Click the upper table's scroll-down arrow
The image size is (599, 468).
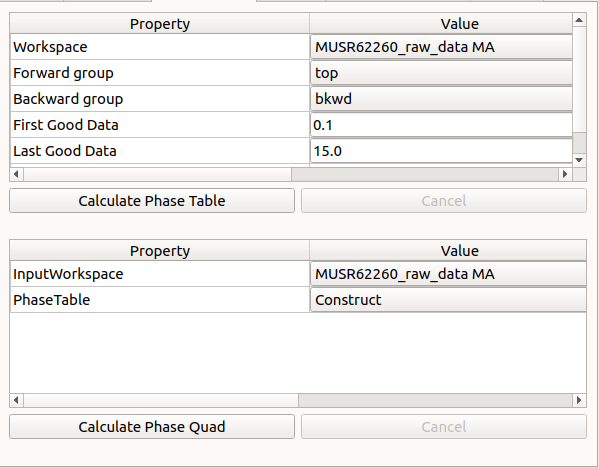tap(579, 160)
